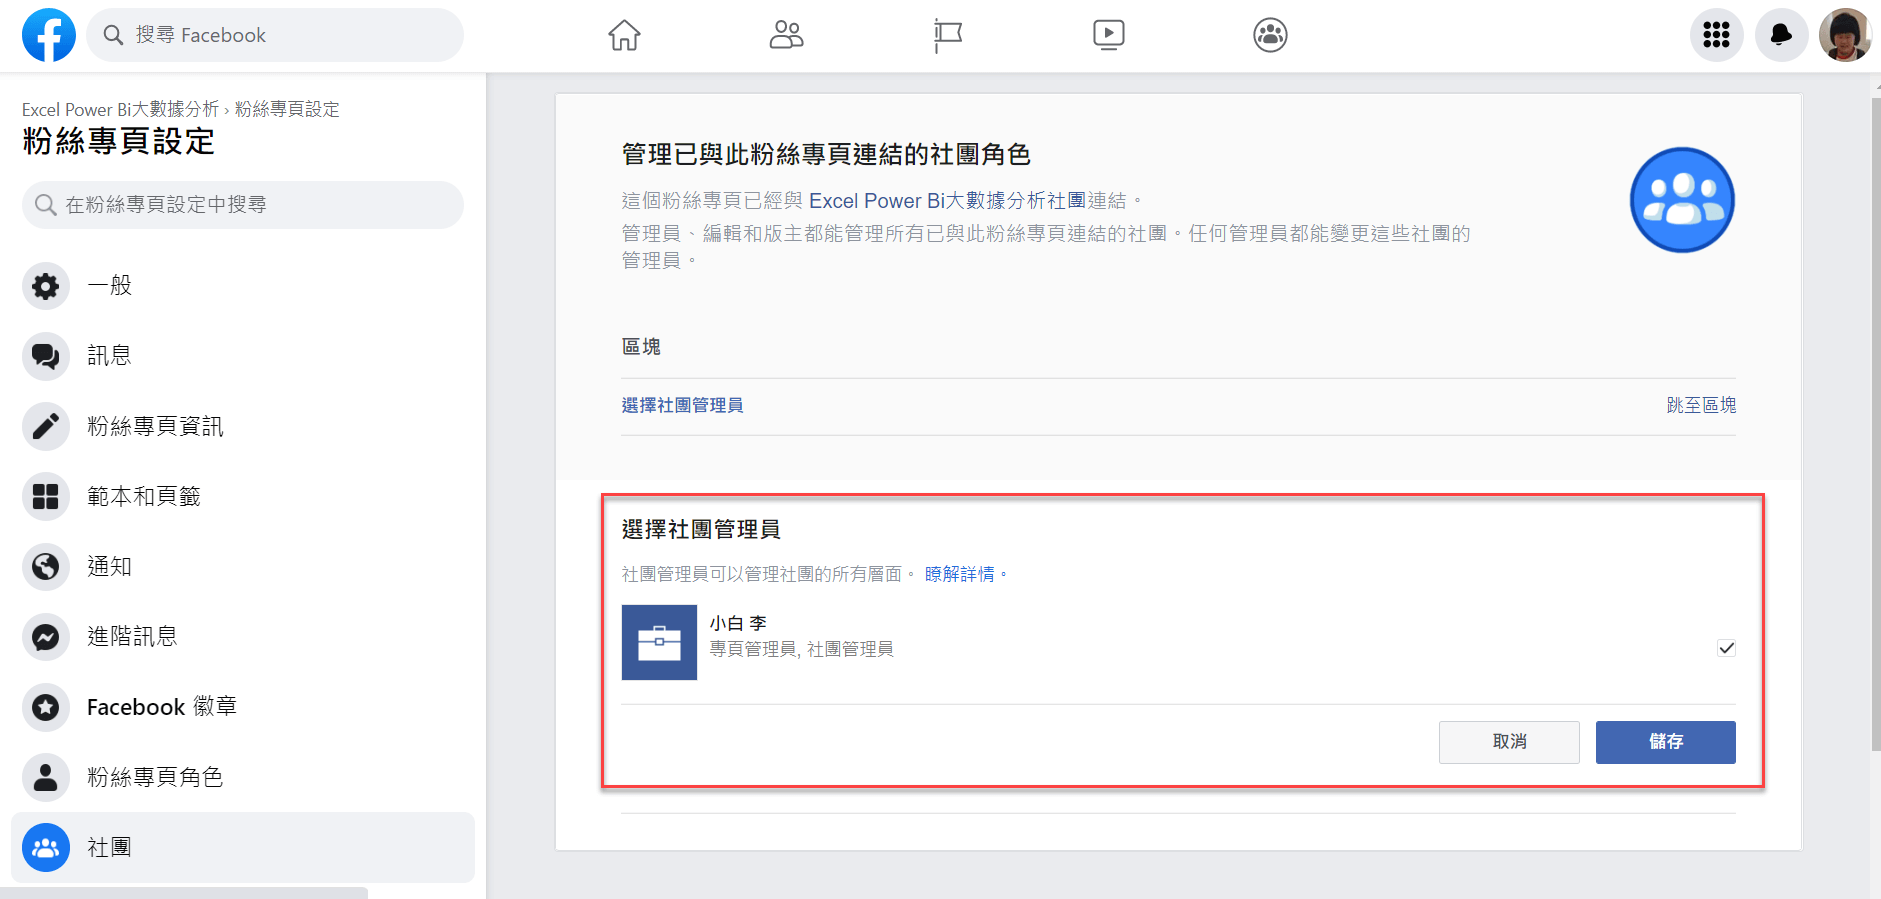
Task: Click the Excel Power Bi大數據分析 breadcrumb
Action: [x=120, y=109]
